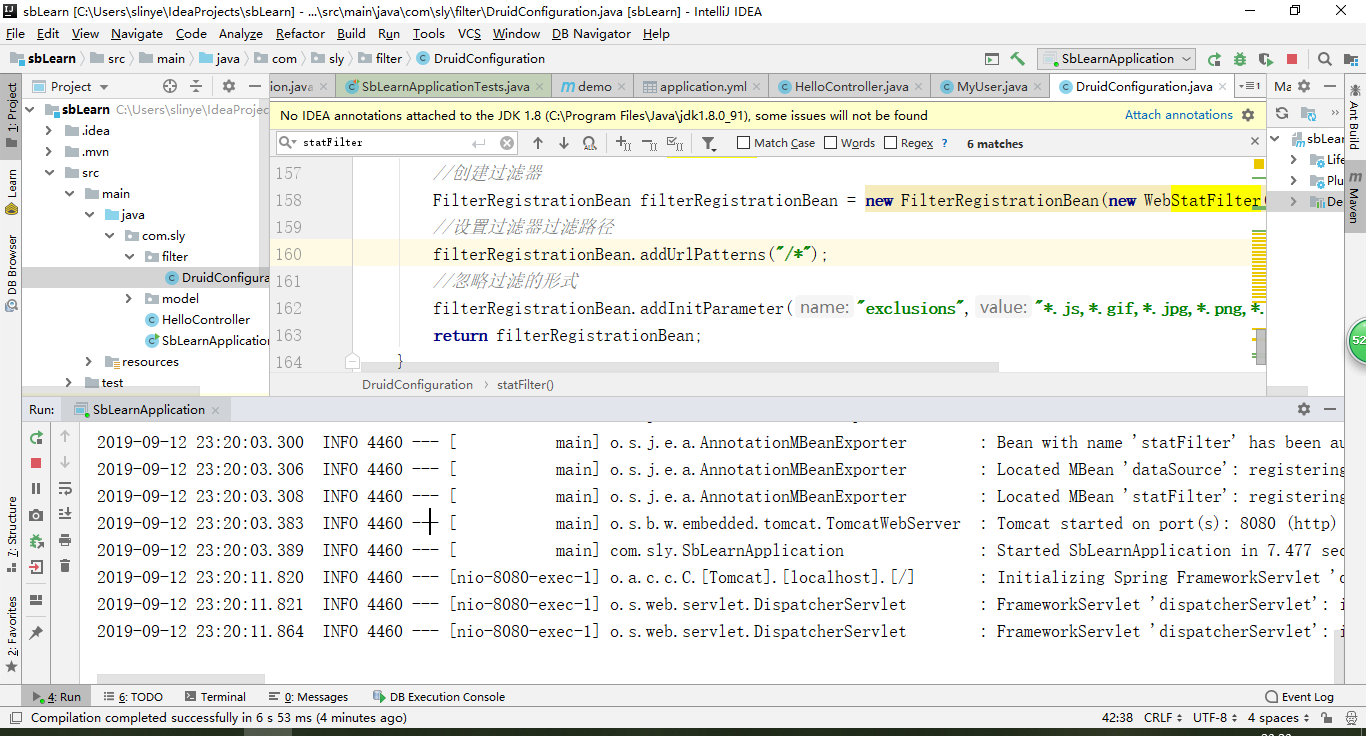Open DB Execution Console tool window
This screenshot has height=736, width=1366.
(439, 697)
